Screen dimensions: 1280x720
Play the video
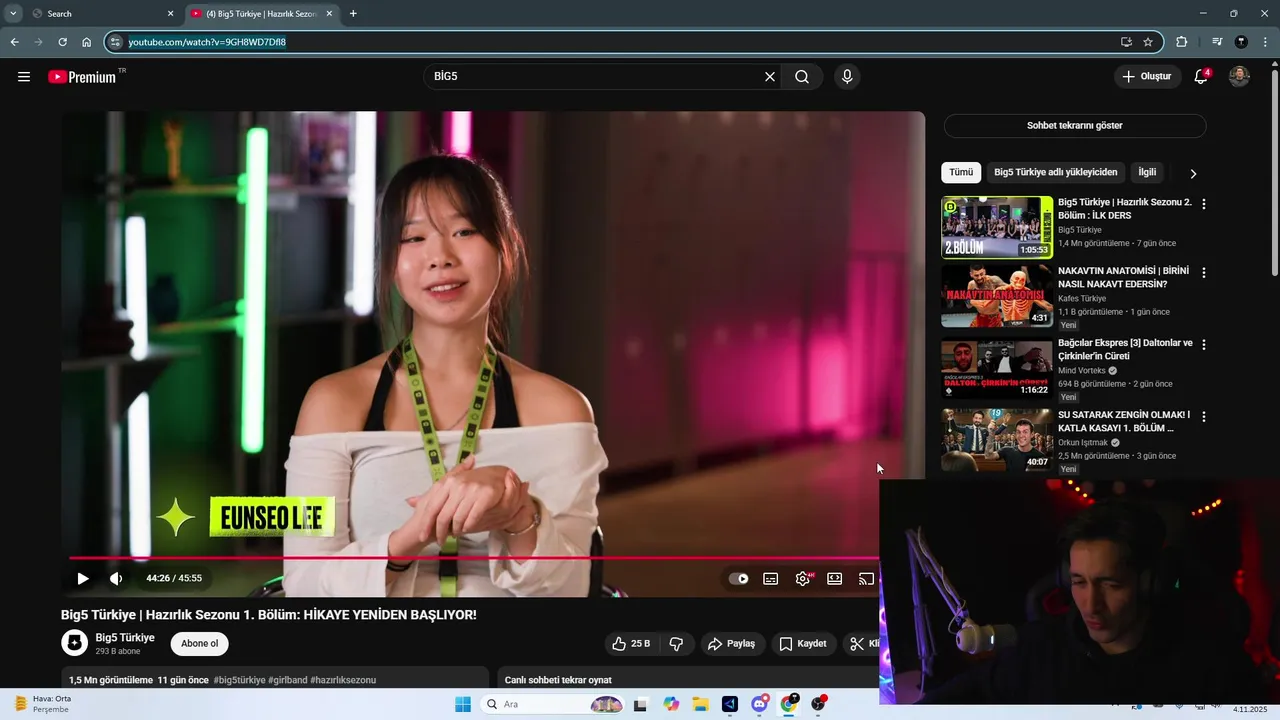[83, 578]
